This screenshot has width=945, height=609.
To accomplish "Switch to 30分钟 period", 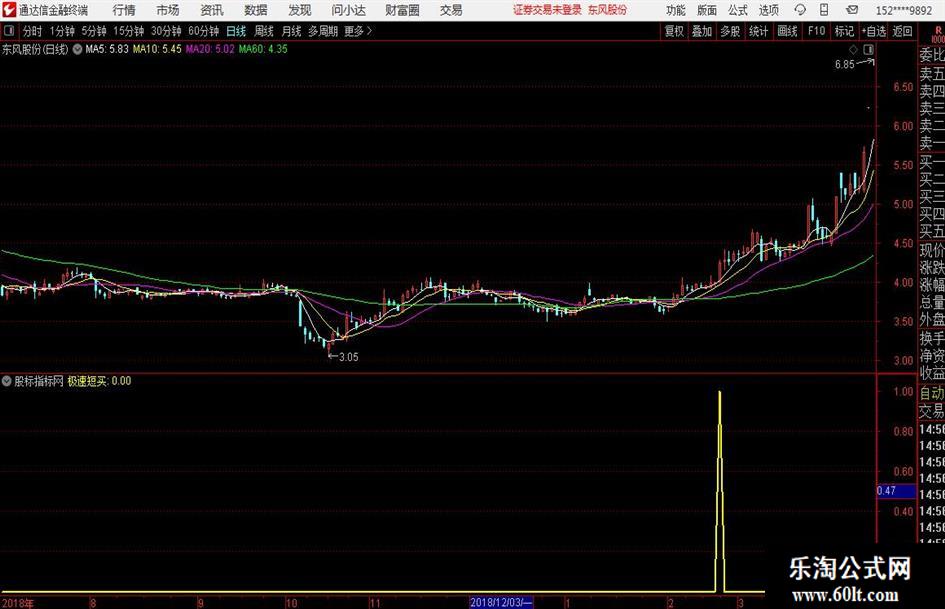I will (166, 31).
